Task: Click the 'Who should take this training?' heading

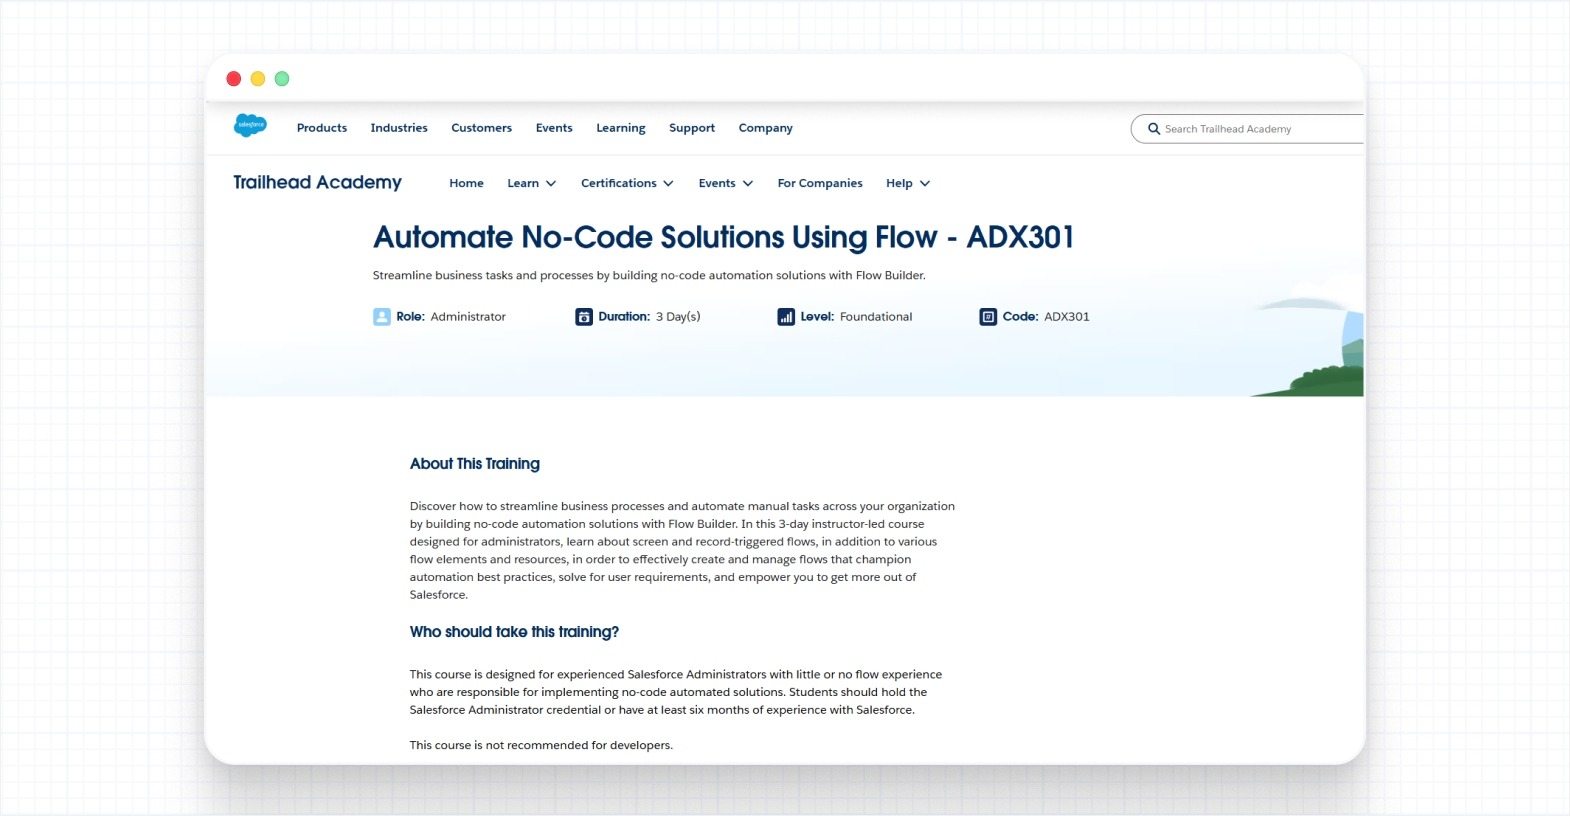Action: pyautogui.click(x=514, y=632)
